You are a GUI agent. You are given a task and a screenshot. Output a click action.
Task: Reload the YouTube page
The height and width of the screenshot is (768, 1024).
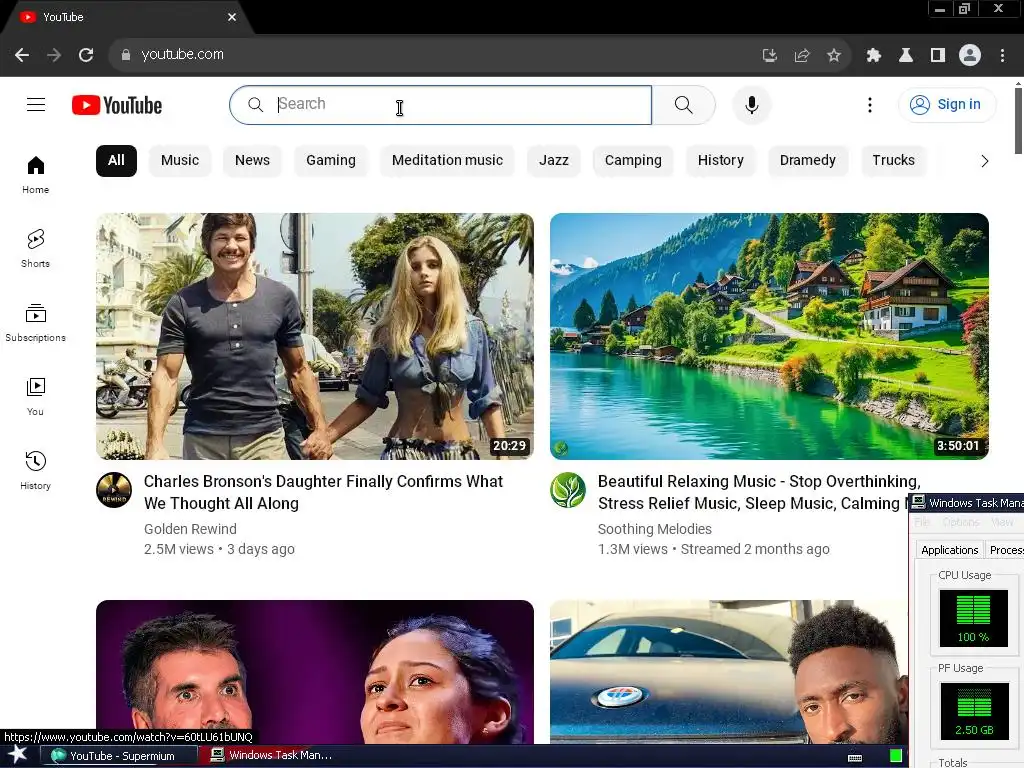click(x=86, y=55)
